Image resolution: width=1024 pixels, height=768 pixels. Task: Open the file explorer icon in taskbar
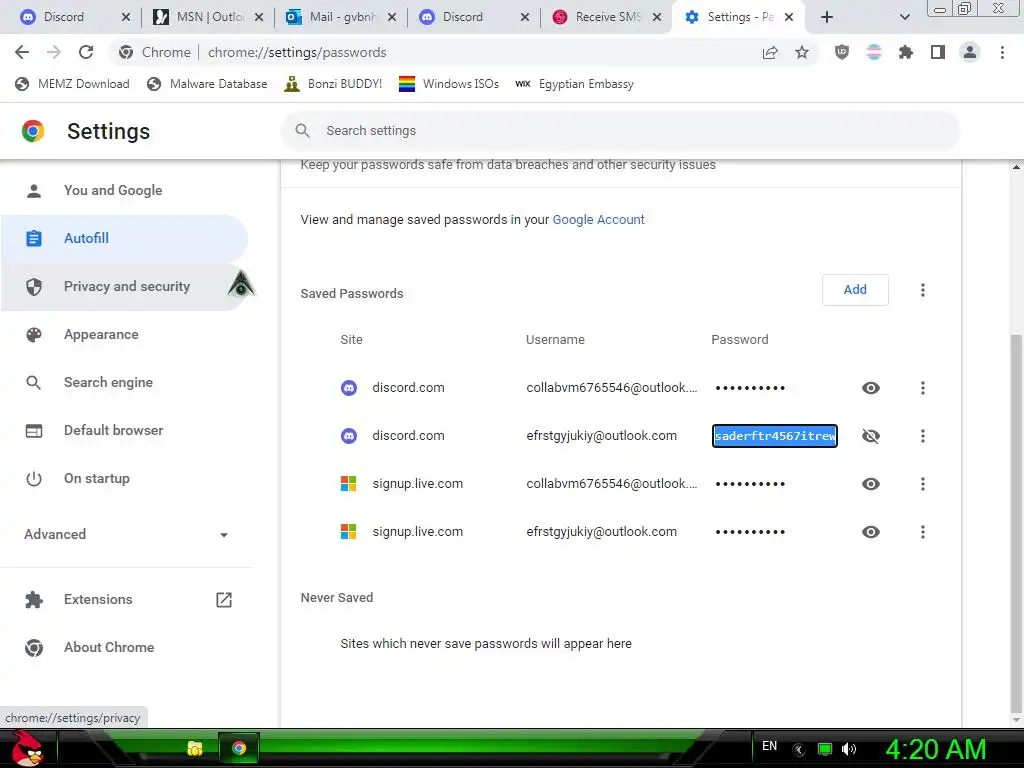click(195, 748)
